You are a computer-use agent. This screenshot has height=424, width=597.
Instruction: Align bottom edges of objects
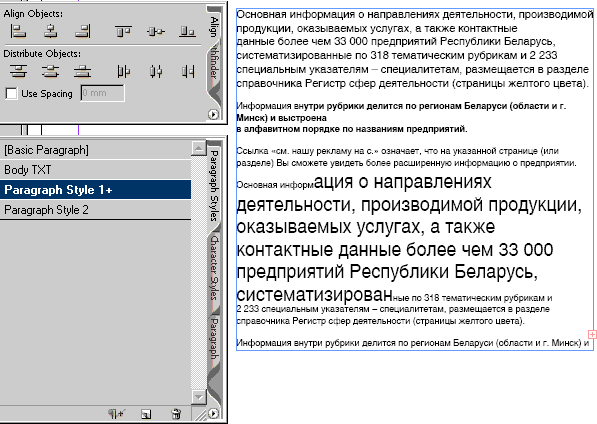187,31
